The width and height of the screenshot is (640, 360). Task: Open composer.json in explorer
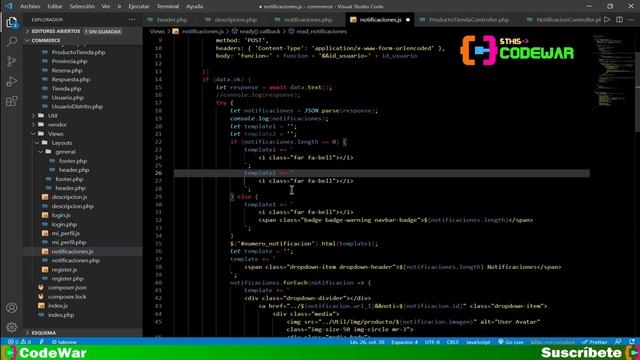[67, 288]
